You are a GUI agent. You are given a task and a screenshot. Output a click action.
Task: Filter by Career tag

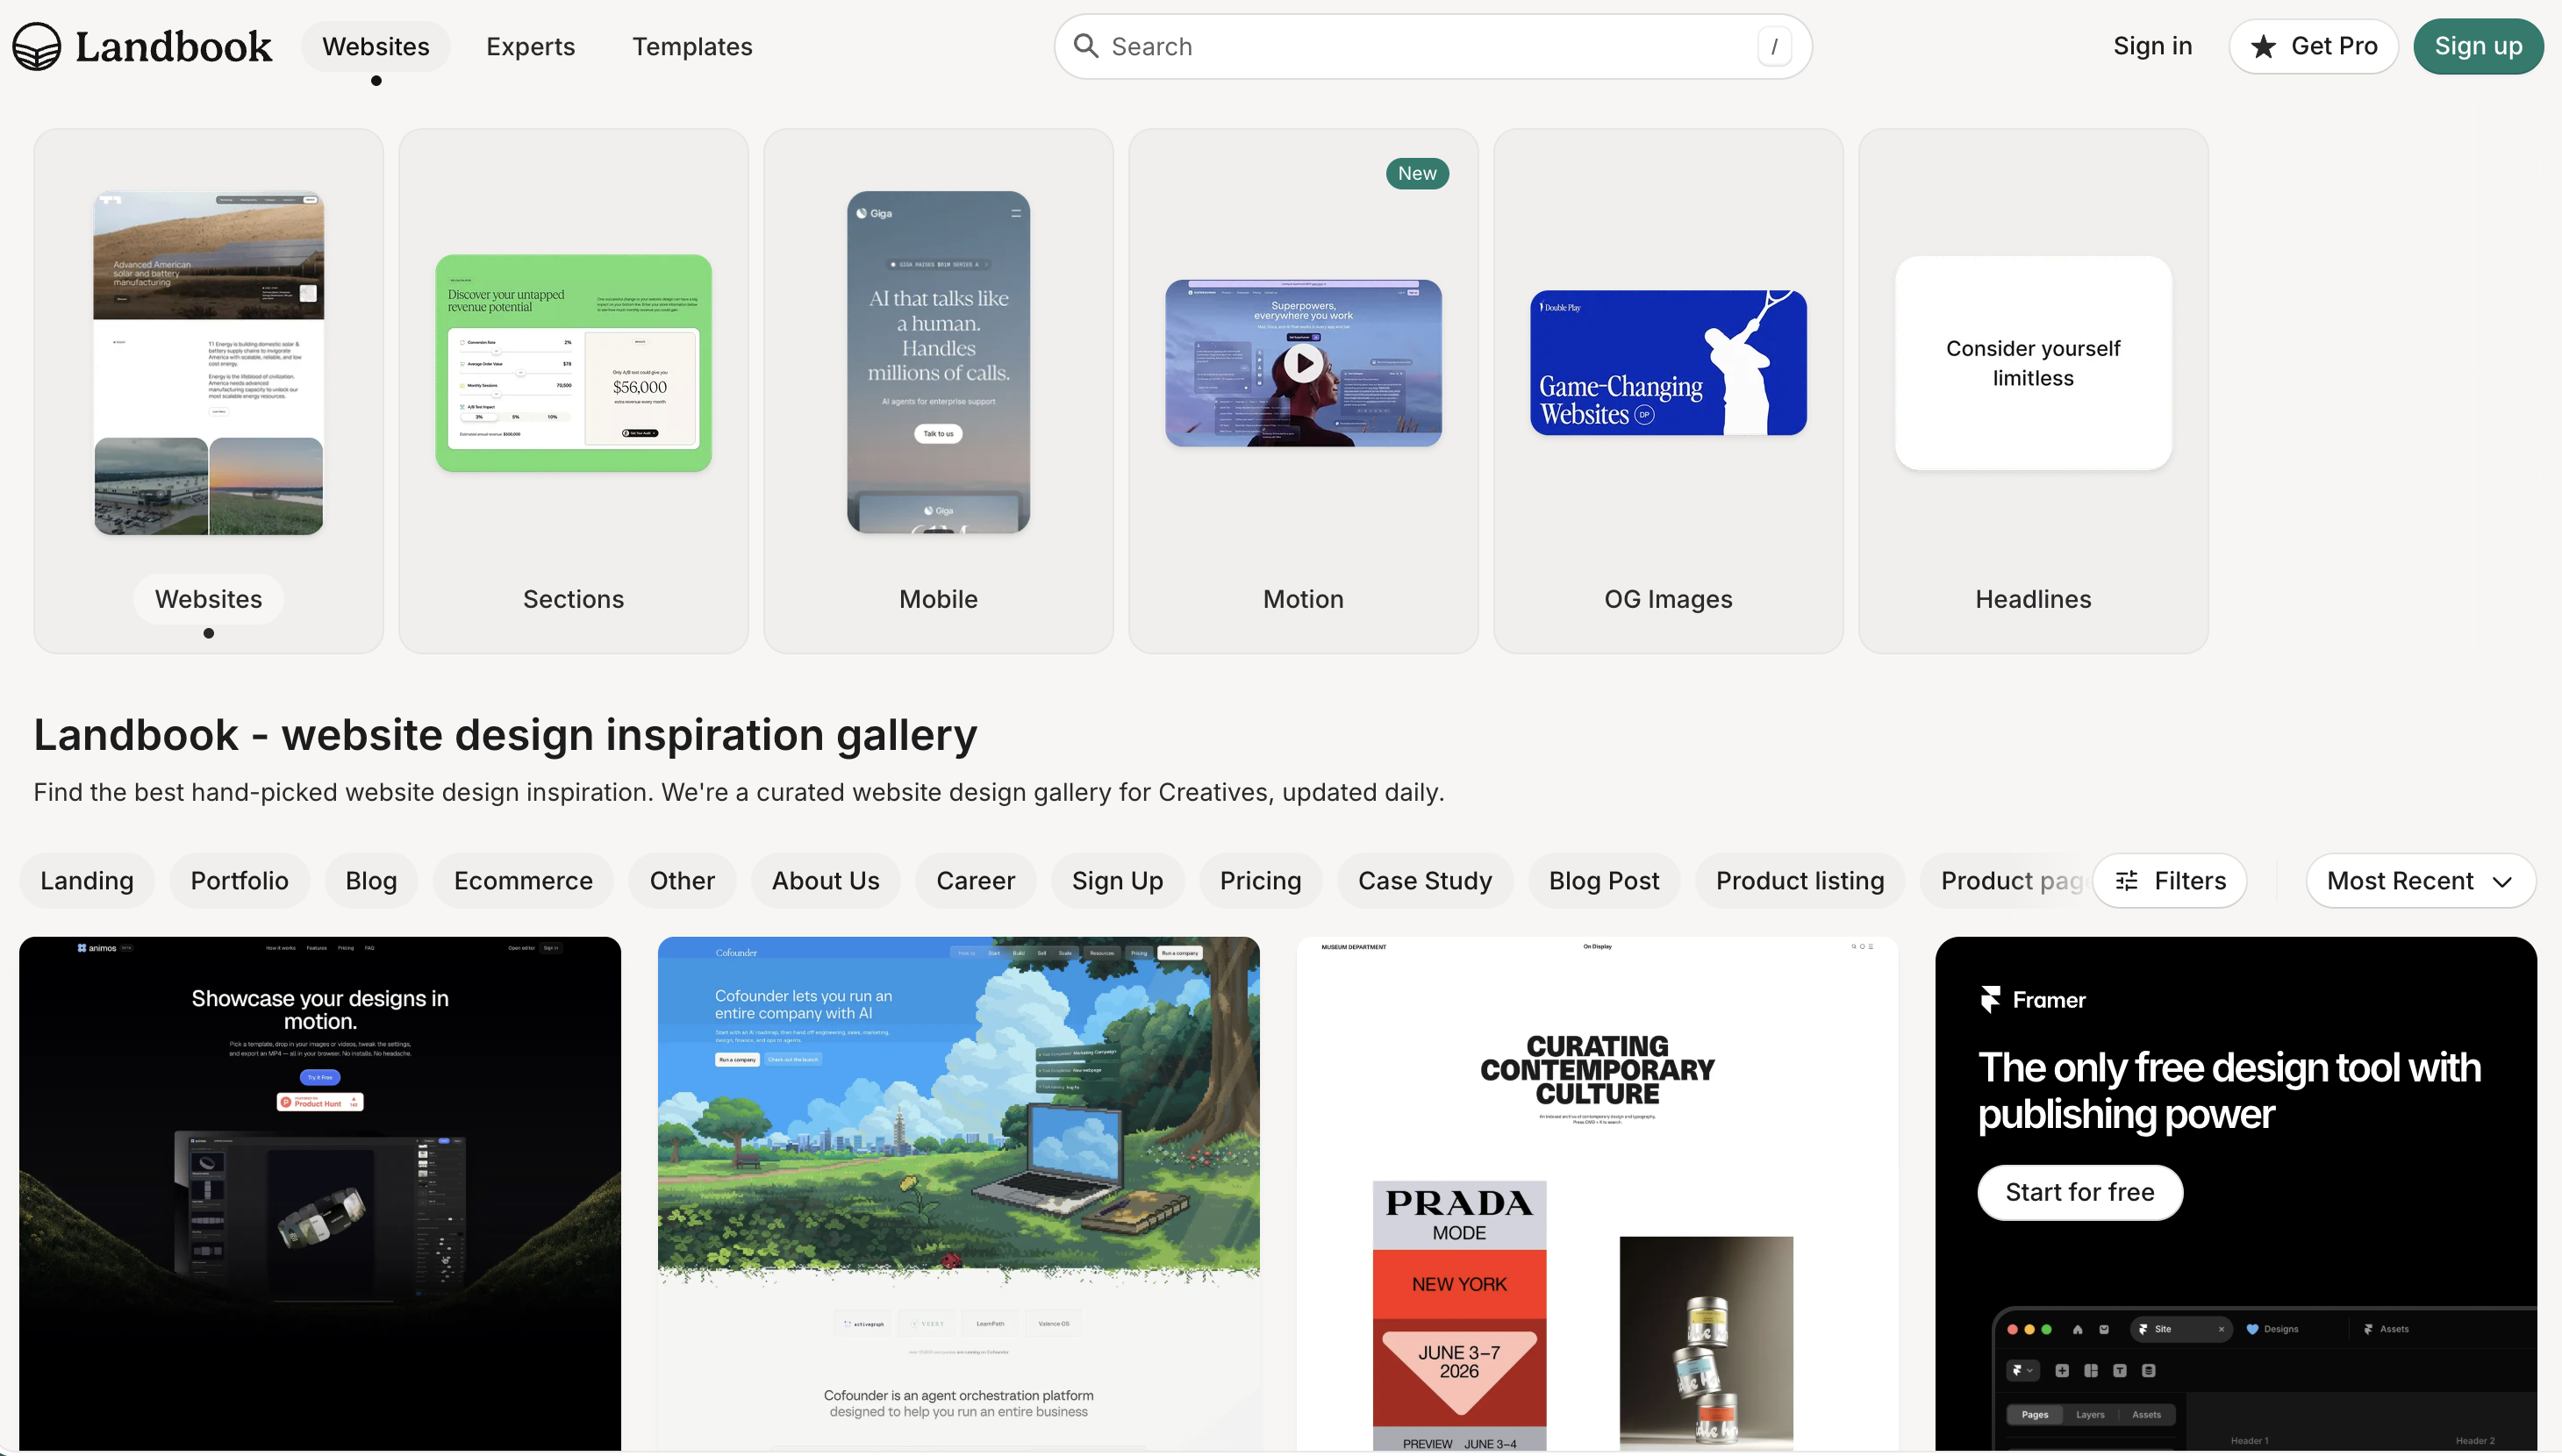975,880
